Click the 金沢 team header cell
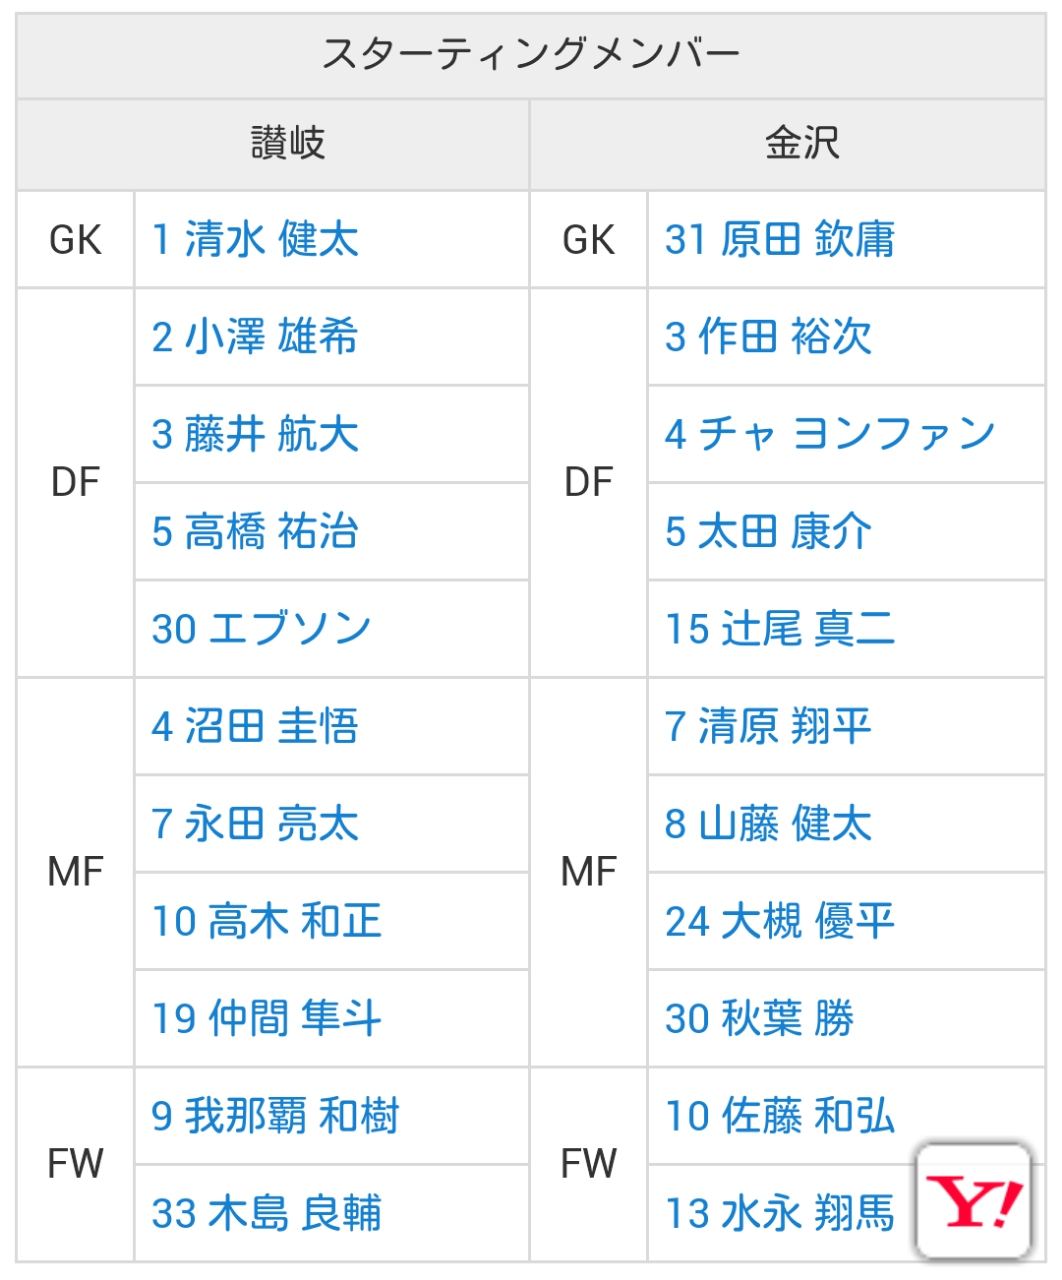The image size is (1062, 1280). click(x=801, y=144)
